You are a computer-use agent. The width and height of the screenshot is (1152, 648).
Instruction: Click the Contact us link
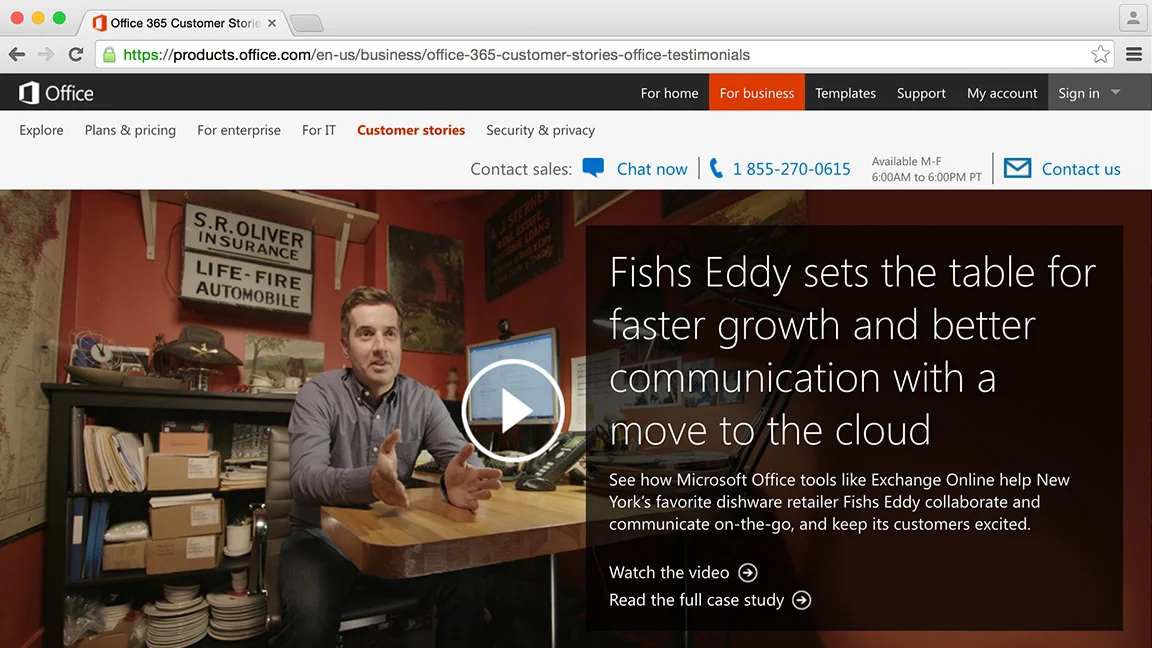[1081, 169]
